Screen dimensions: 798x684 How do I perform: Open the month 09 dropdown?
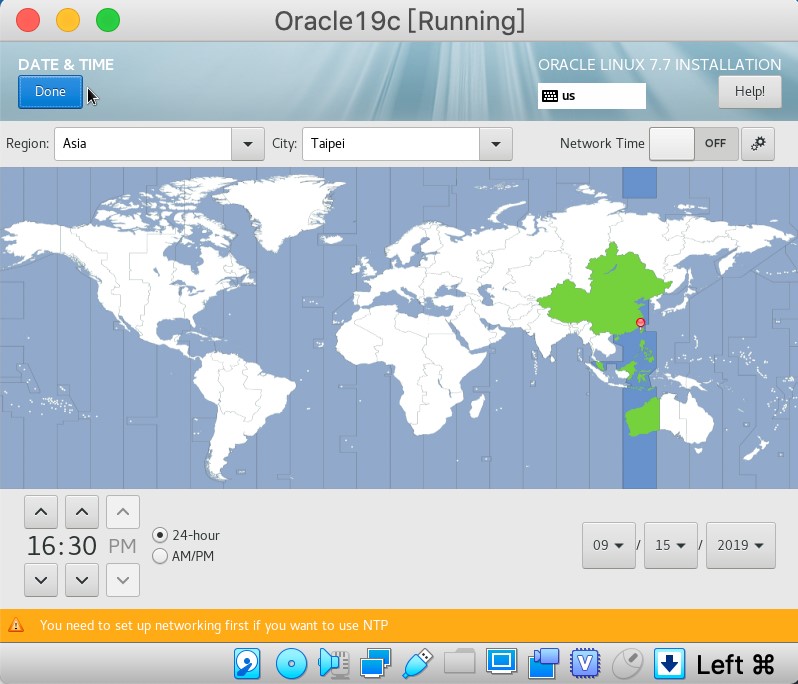click(609, 545)
